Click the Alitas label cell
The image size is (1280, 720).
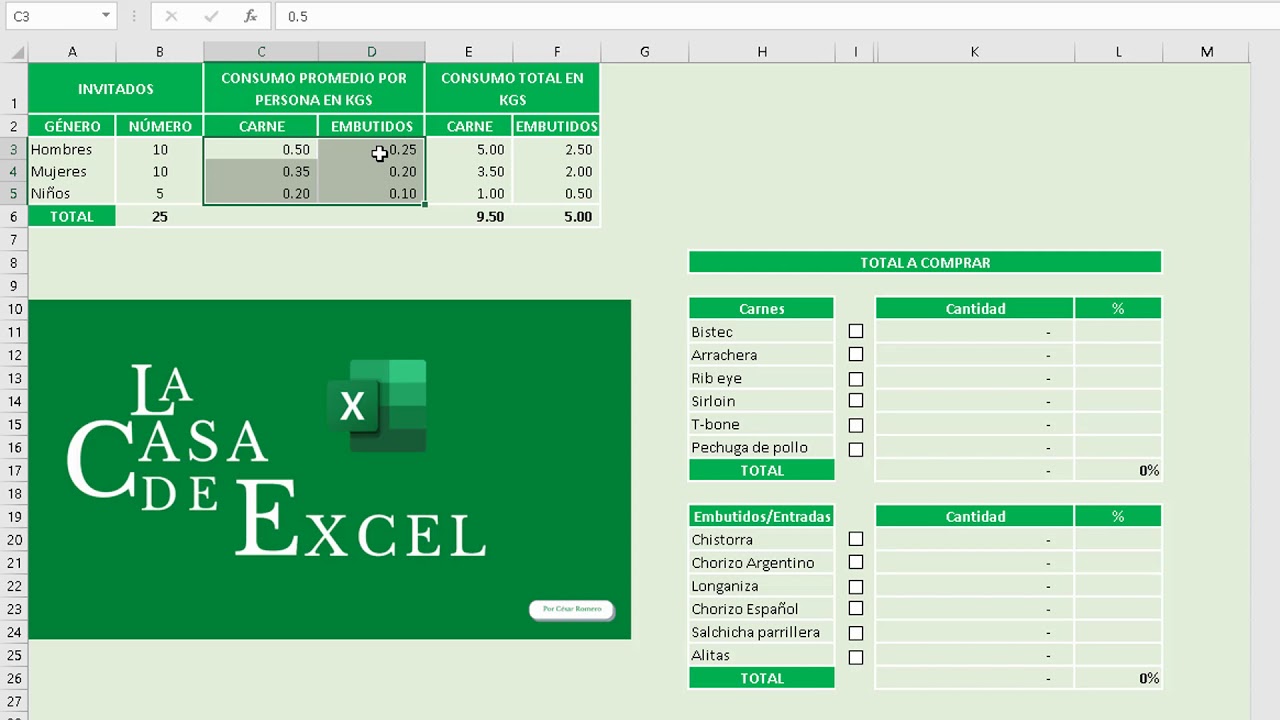point(761,655)
